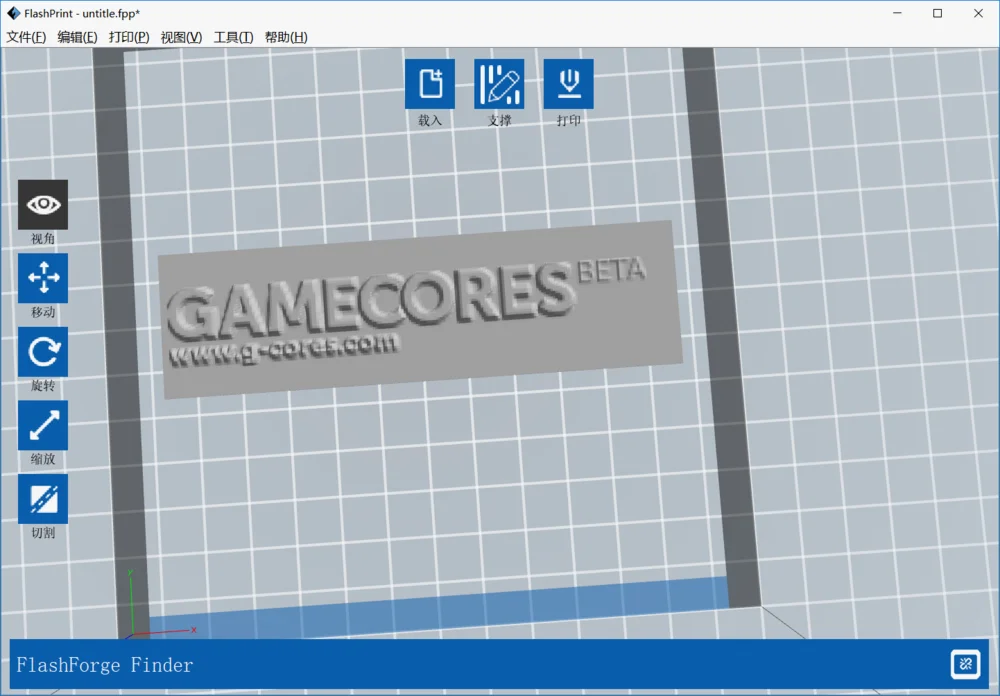The height and width of the screenshot is (696, 1000).
Task: Click the Print (打印) icon
Action: tap(568, 84)
